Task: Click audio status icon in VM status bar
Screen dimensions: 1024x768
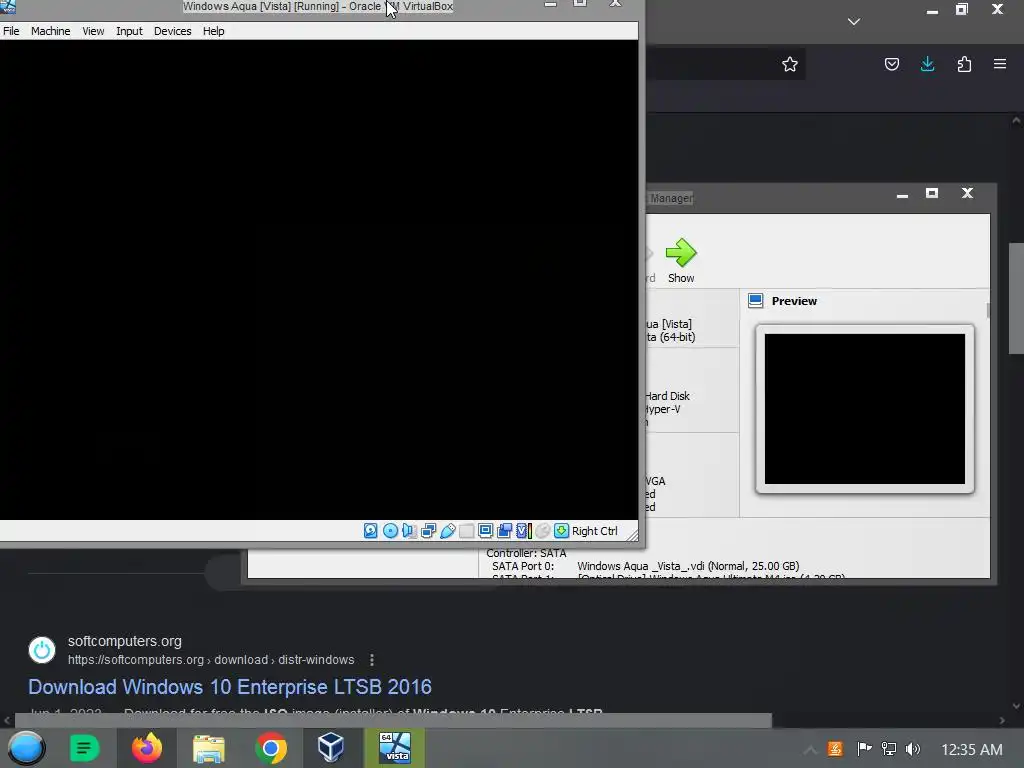Action: (x=409, y=531)
